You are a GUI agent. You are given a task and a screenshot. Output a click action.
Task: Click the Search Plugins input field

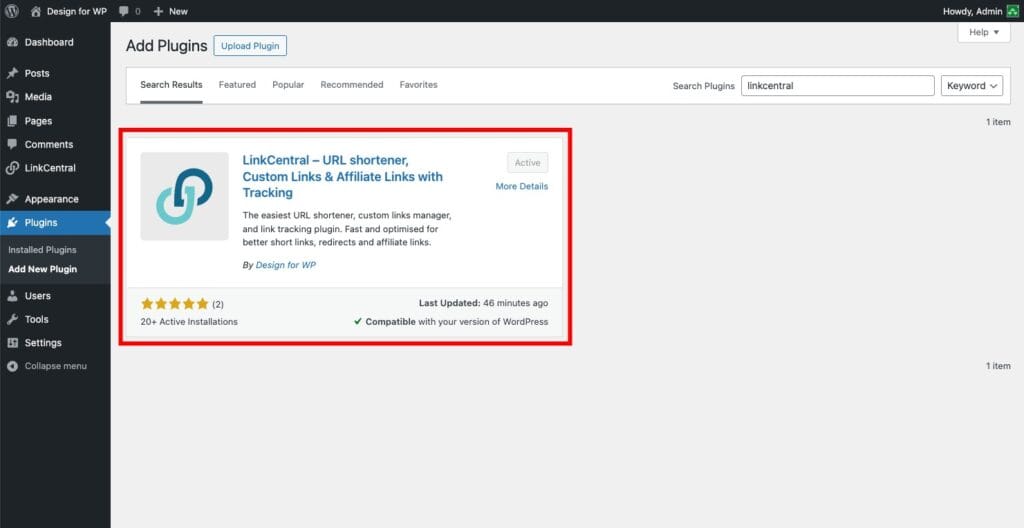point(838,86)
